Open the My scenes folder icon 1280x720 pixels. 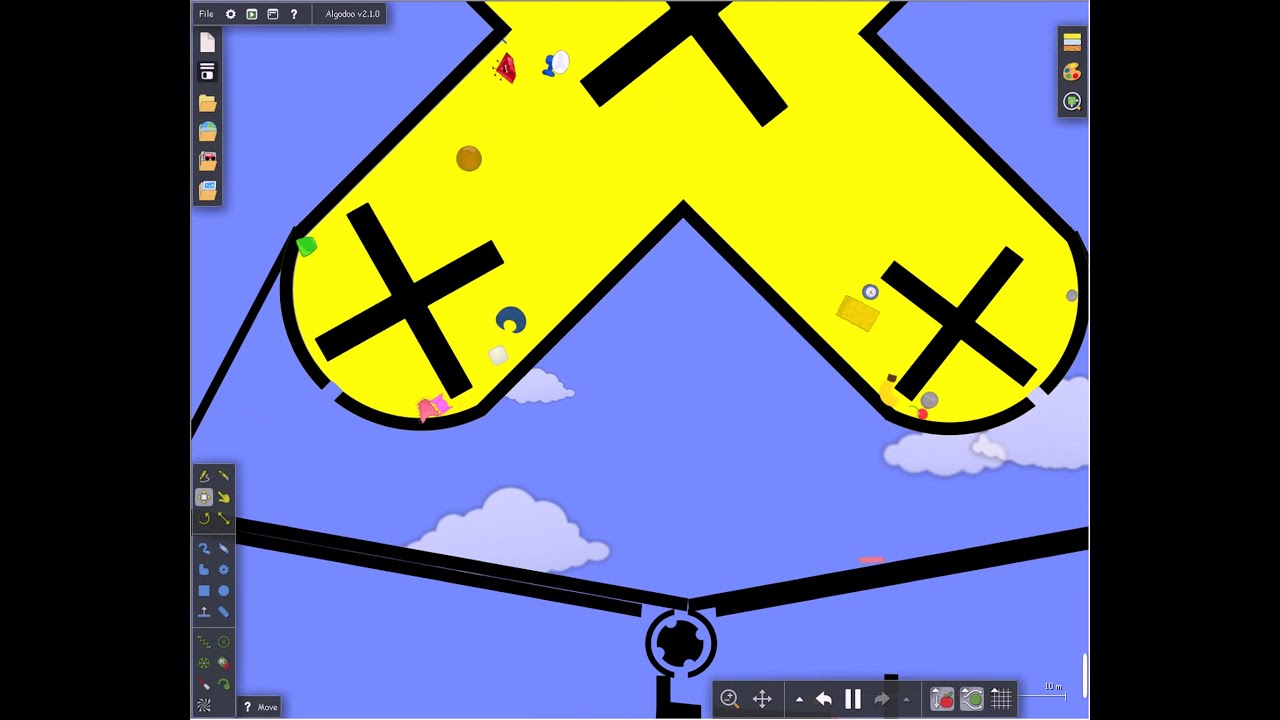point(207,103)
